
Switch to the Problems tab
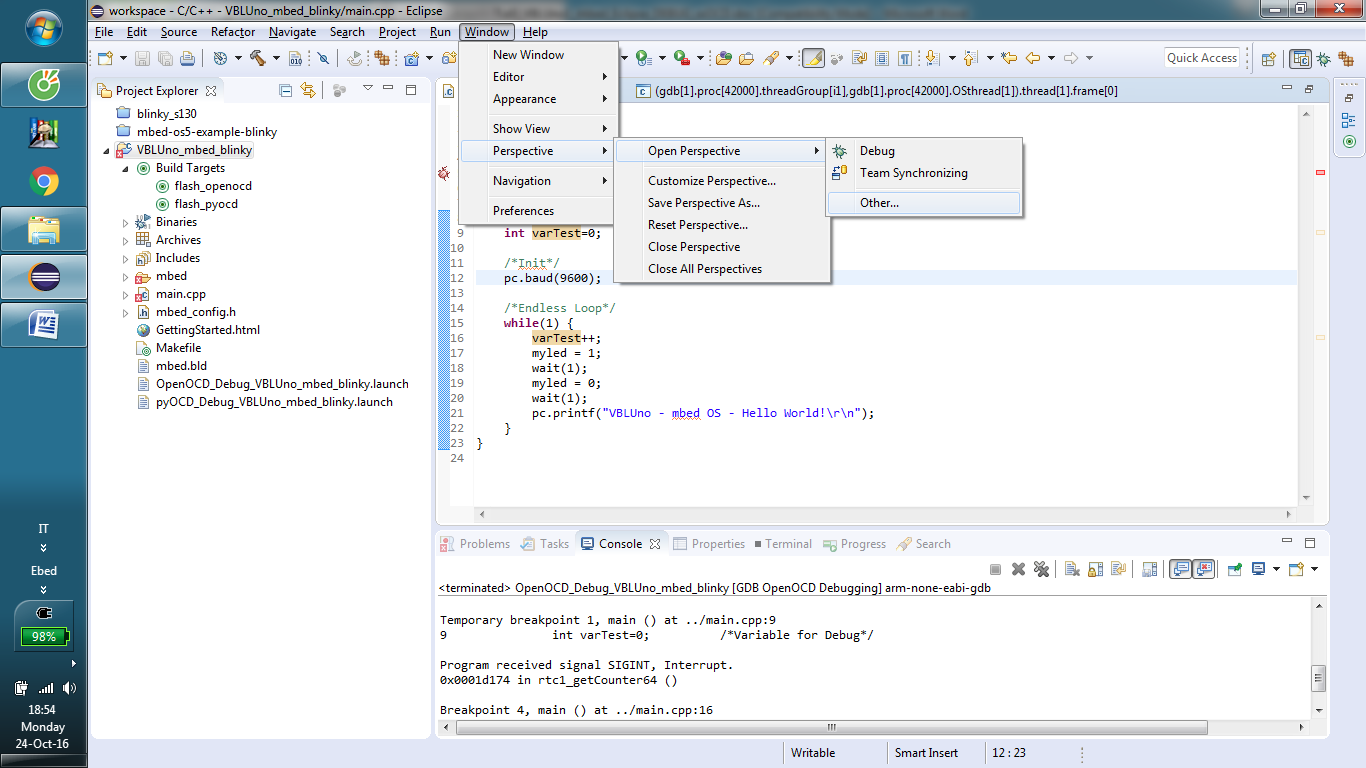[476, 544]
